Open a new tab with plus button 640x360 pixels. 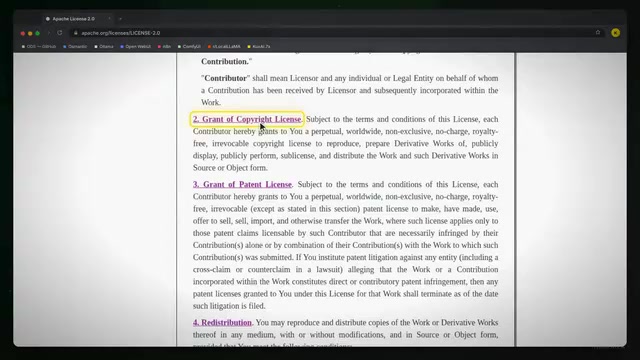(x=120, y=18)
